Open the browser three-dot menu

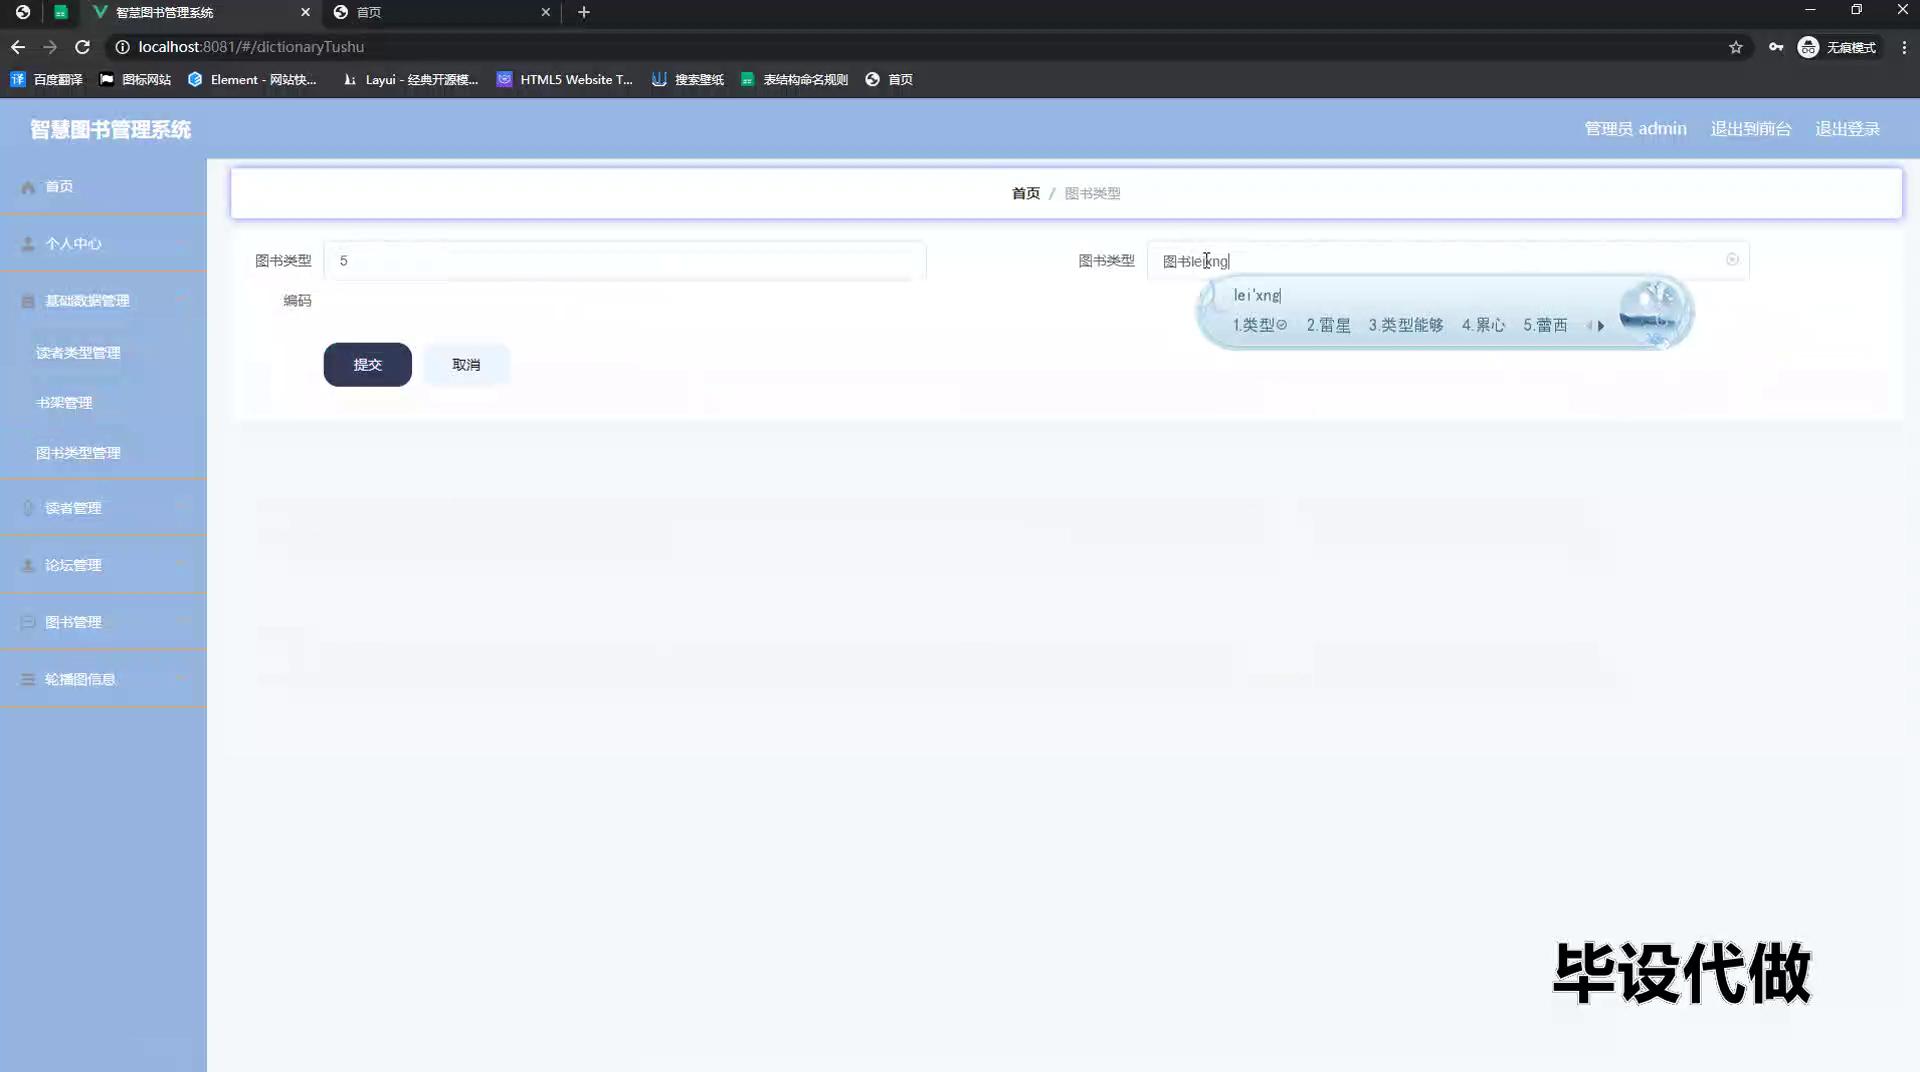click(1904, 47)
